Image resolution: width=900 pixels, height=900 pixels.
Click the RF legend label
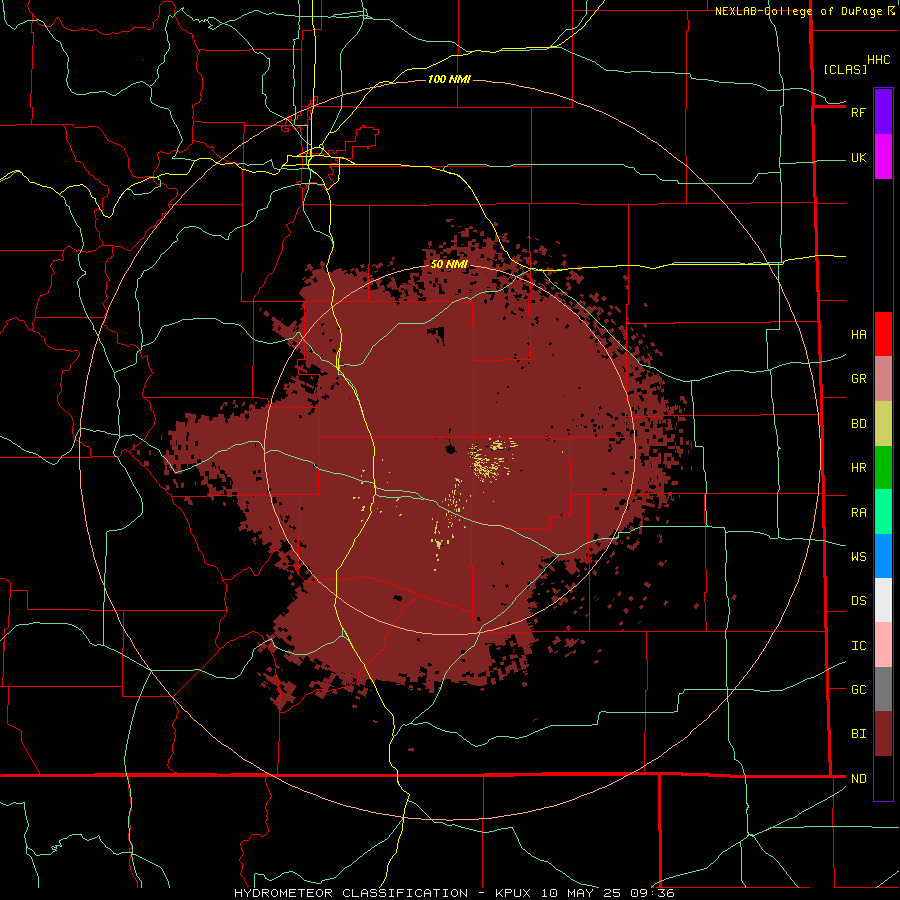point(858,112)
